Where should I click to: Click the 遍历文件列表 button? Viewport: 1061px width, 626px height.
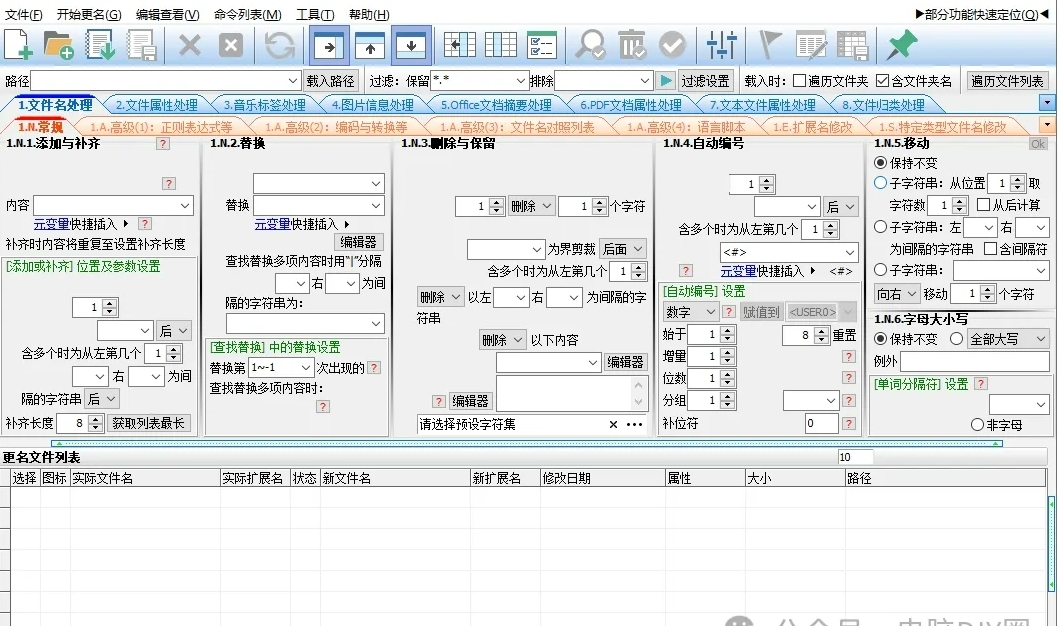1008,81
